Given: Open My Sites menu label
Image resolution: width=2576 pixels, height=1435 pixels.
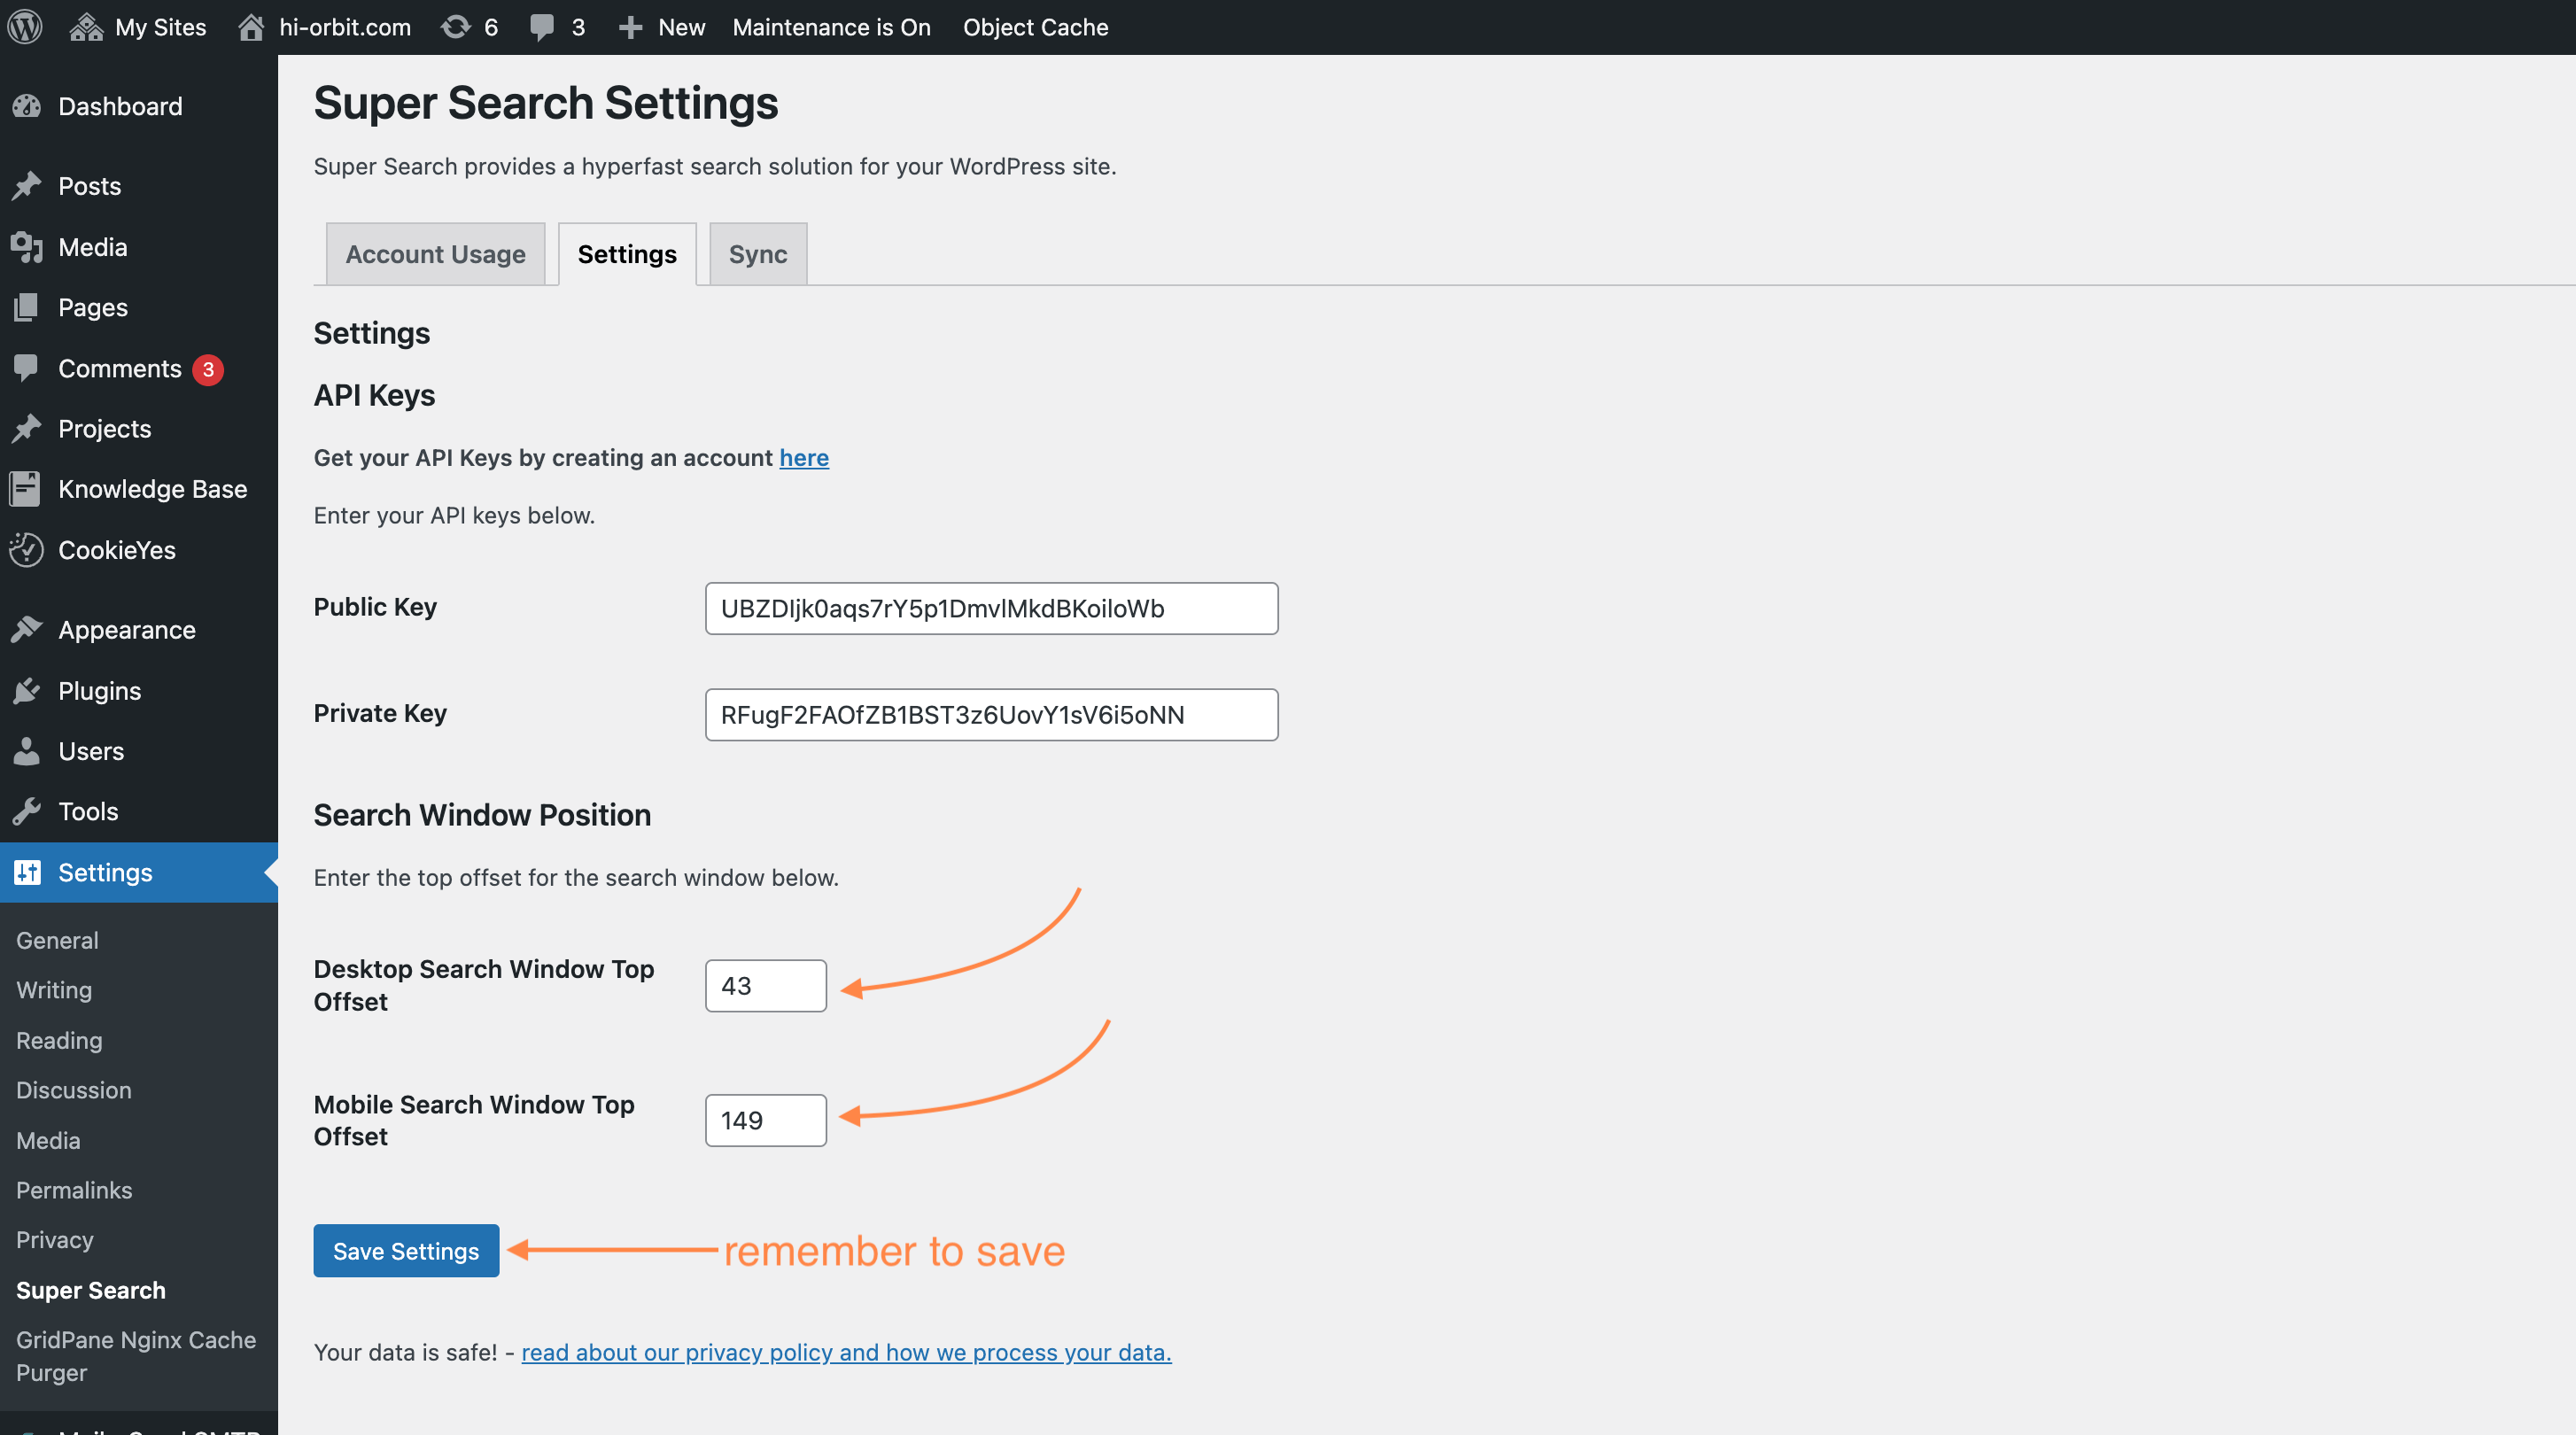Looking at the screenshot, I should coord(160,27).
